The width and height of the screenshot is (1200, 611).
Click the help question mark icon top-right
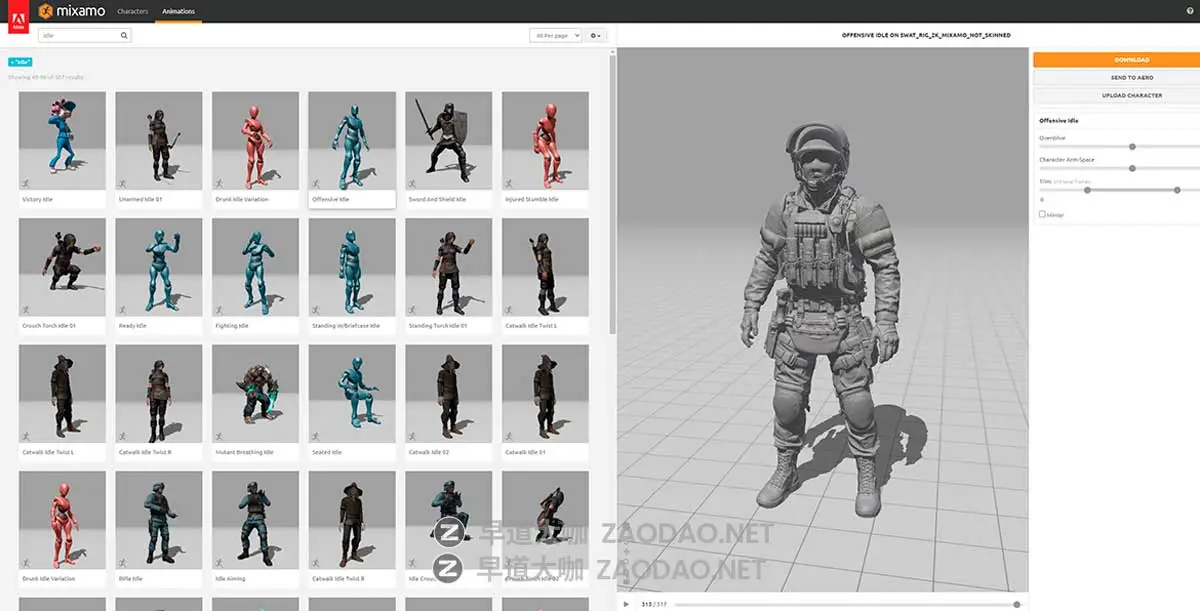1191,11
